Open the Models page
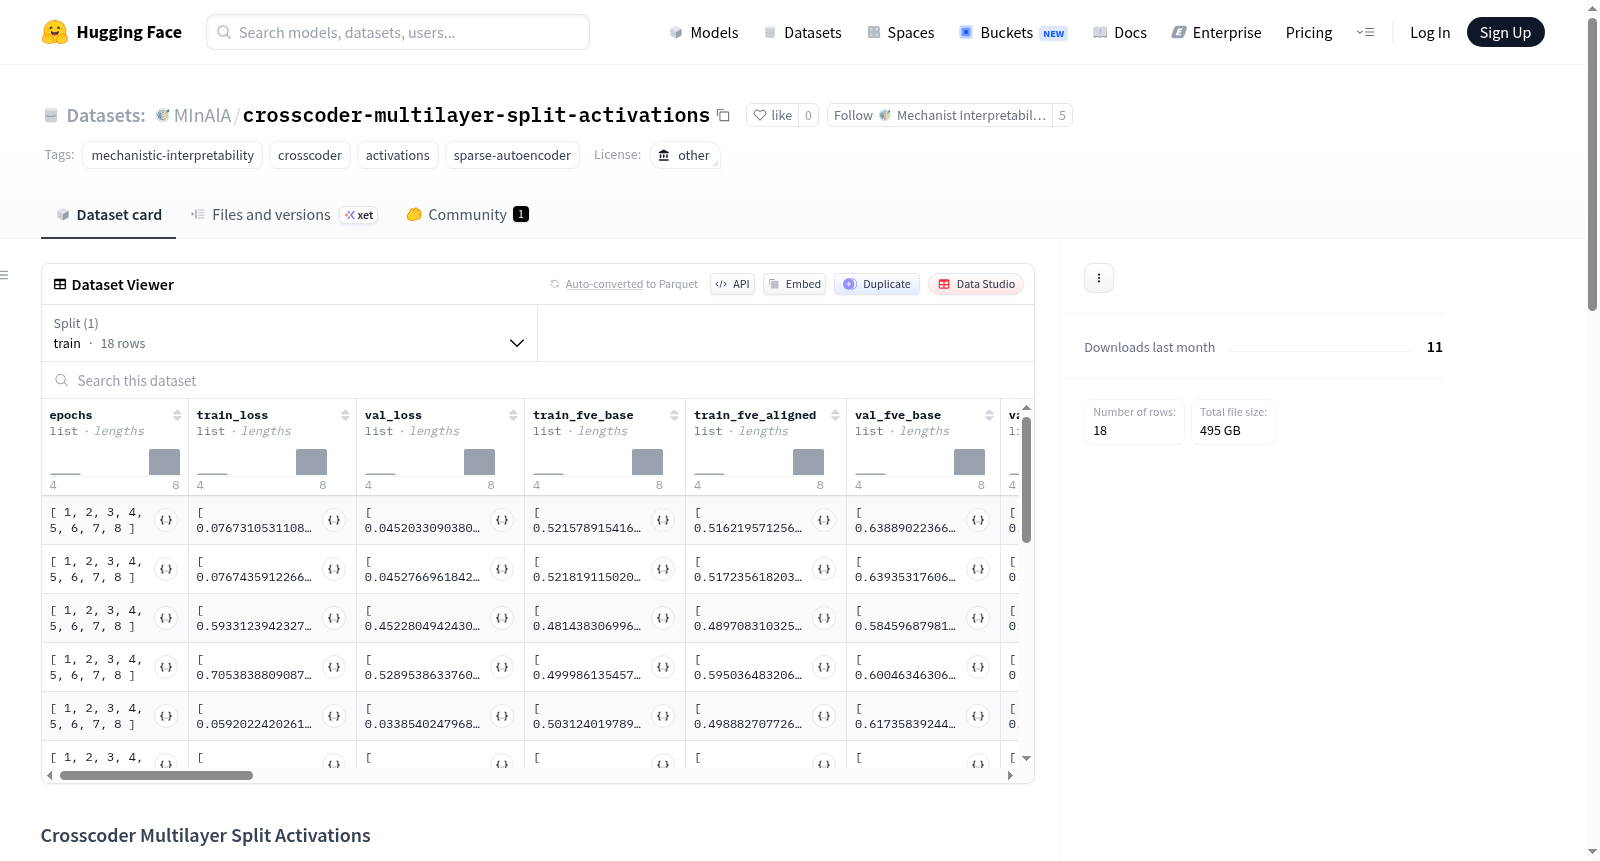Image resolution: width=1600 pixels, height=861 pixels. click(704, 32)
